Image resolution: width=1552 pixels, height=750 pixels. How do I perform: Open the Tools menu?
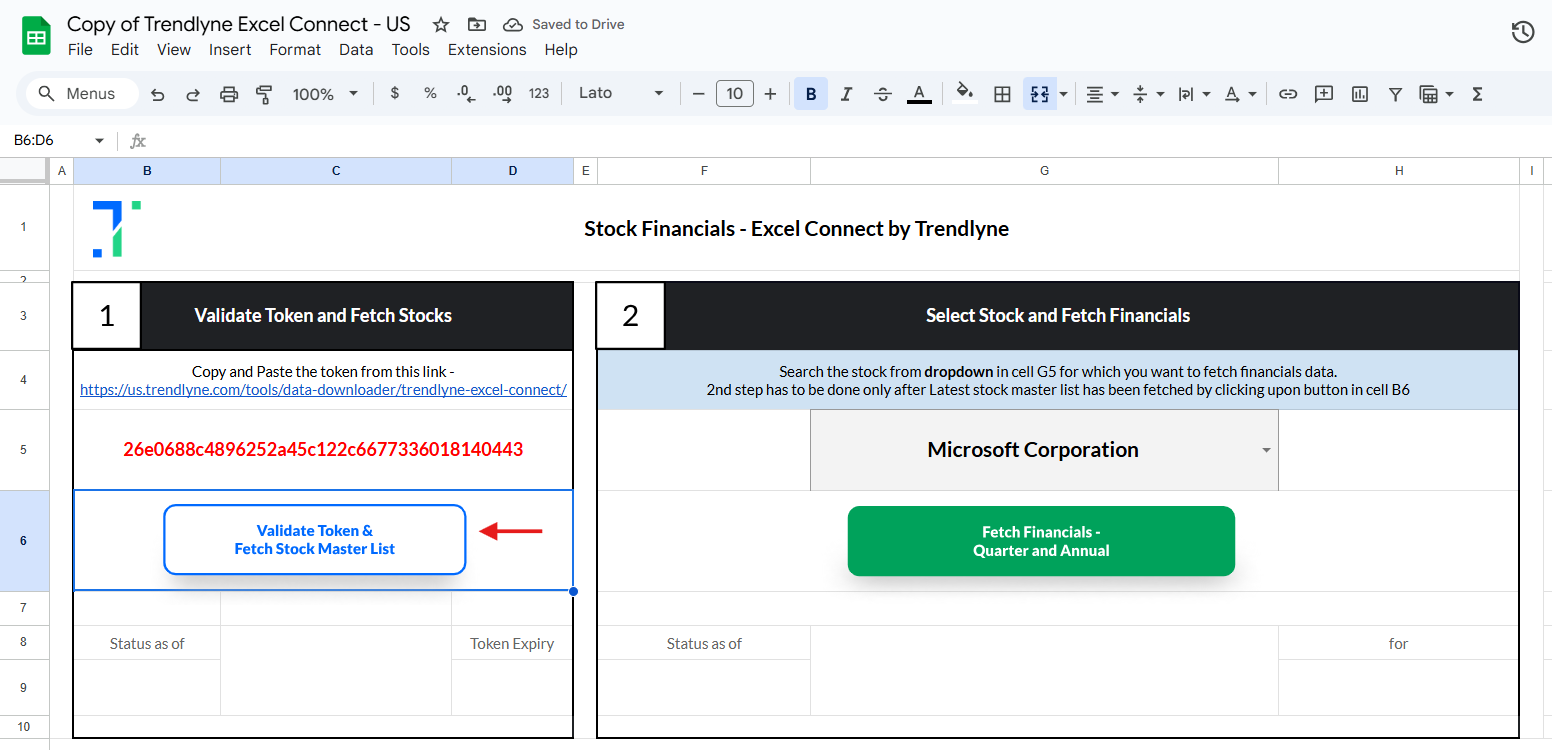click(410, 50)
